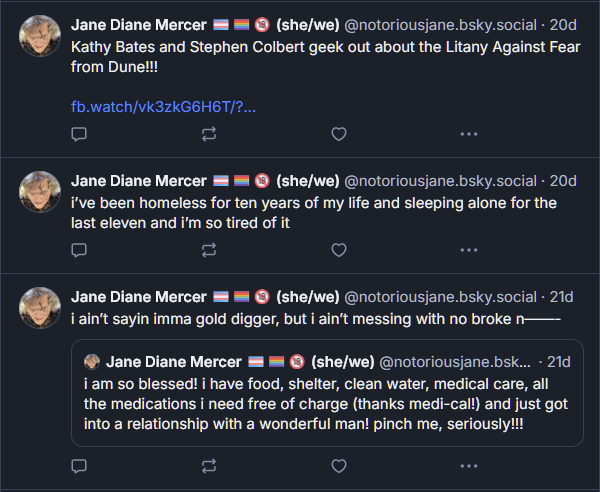
Task: Click the avatar on the homeless post
Action: [x=40, y=191]
